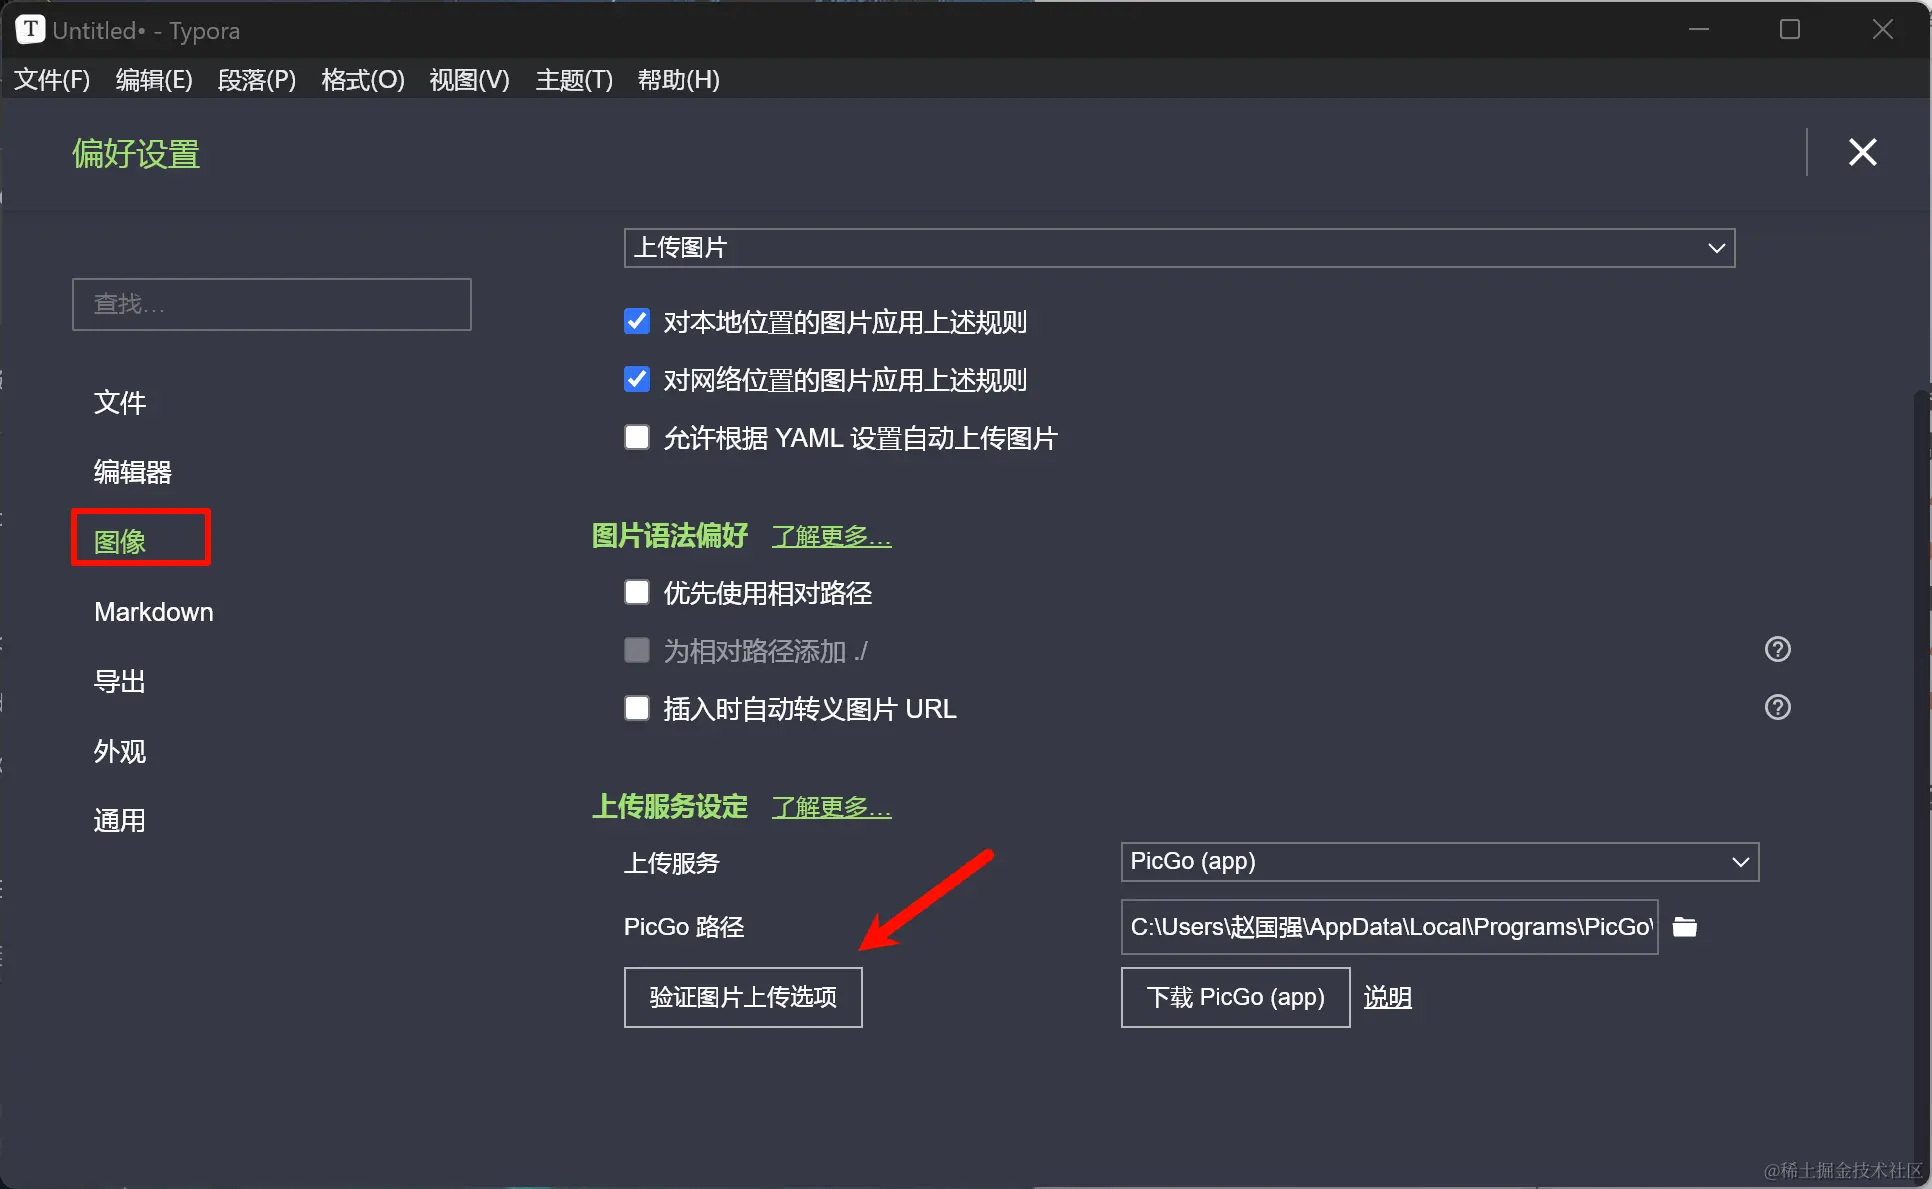Image resolution: width=1932 pixels, height=1189 pixels.
Task: Click the folder icon next to PicGo path
Action: click(x=1685, y=927)
